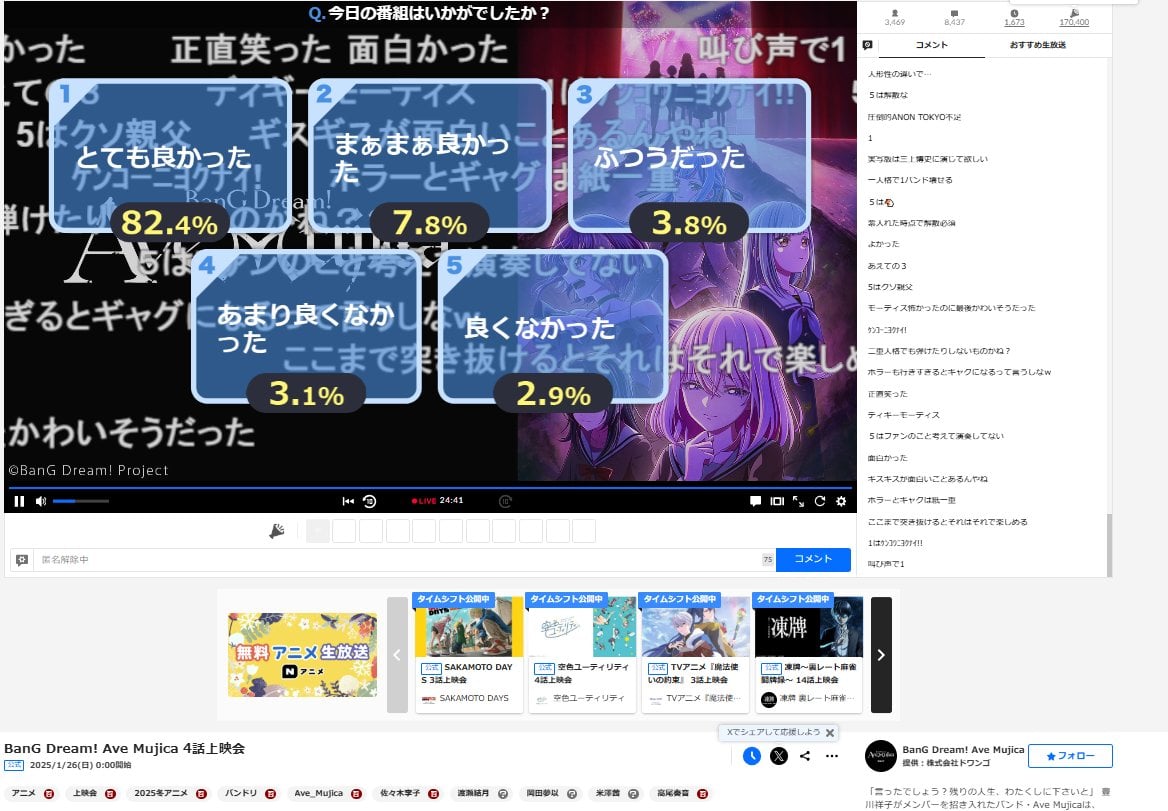
Task: Open the 米澤茜 tag
Action: [608, 793]
